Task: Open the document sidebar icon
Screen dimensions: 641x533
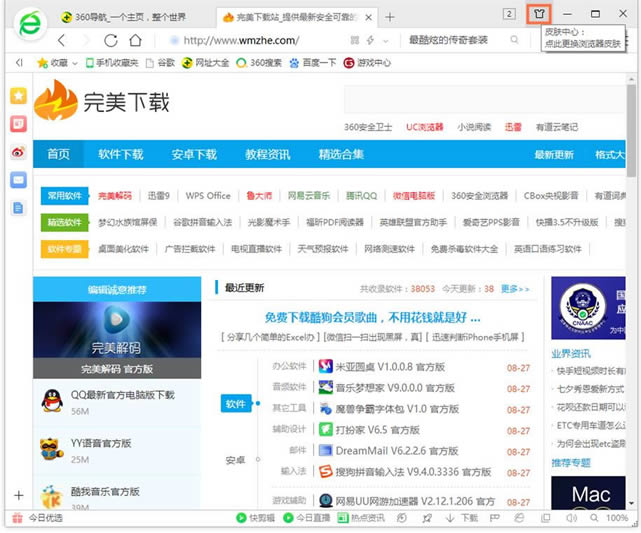Action: point(18,208)
